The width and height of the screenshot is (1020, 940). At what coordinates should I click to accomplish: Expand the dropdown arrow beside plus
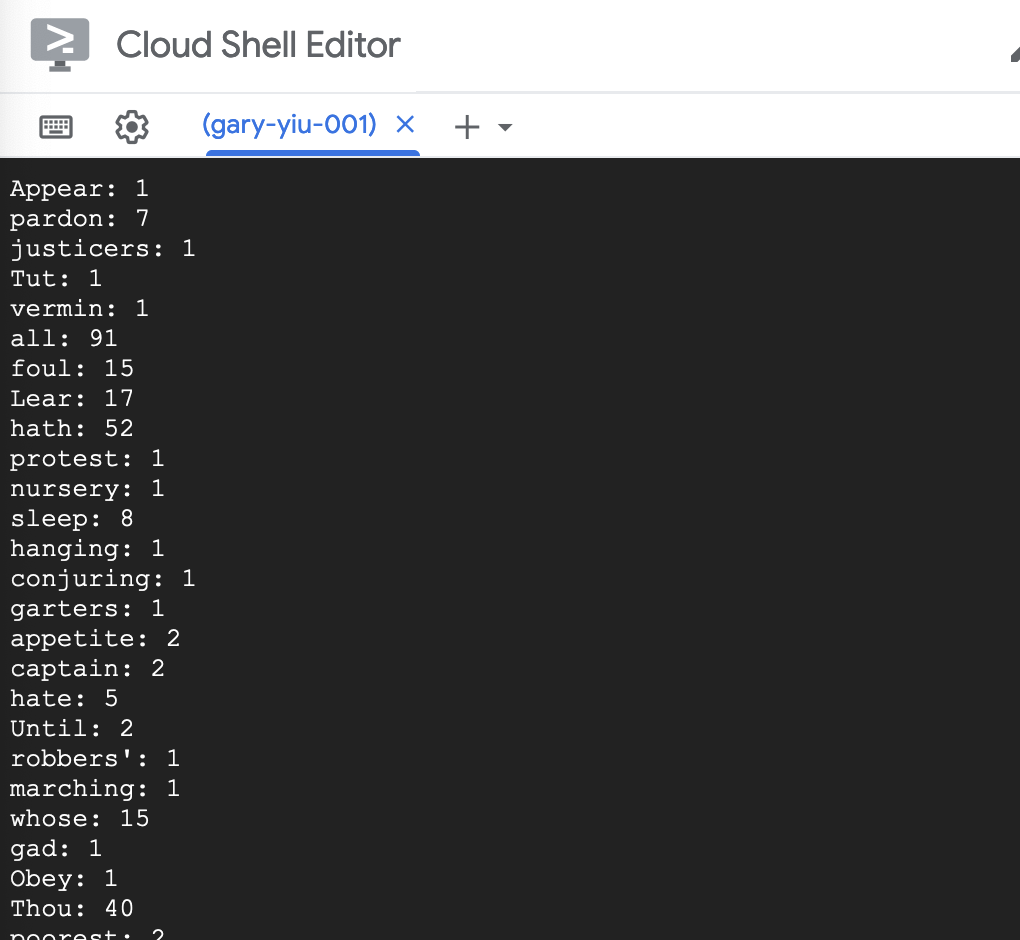point(505,127)
